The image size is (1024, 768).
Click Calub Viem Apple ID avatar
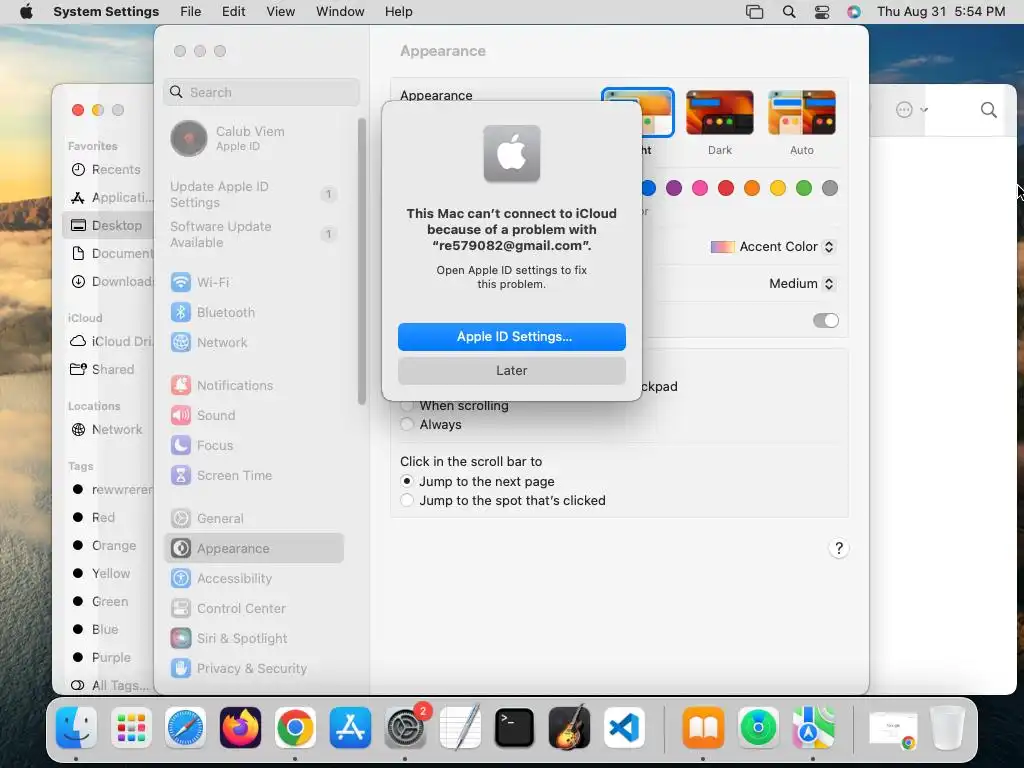189,138
